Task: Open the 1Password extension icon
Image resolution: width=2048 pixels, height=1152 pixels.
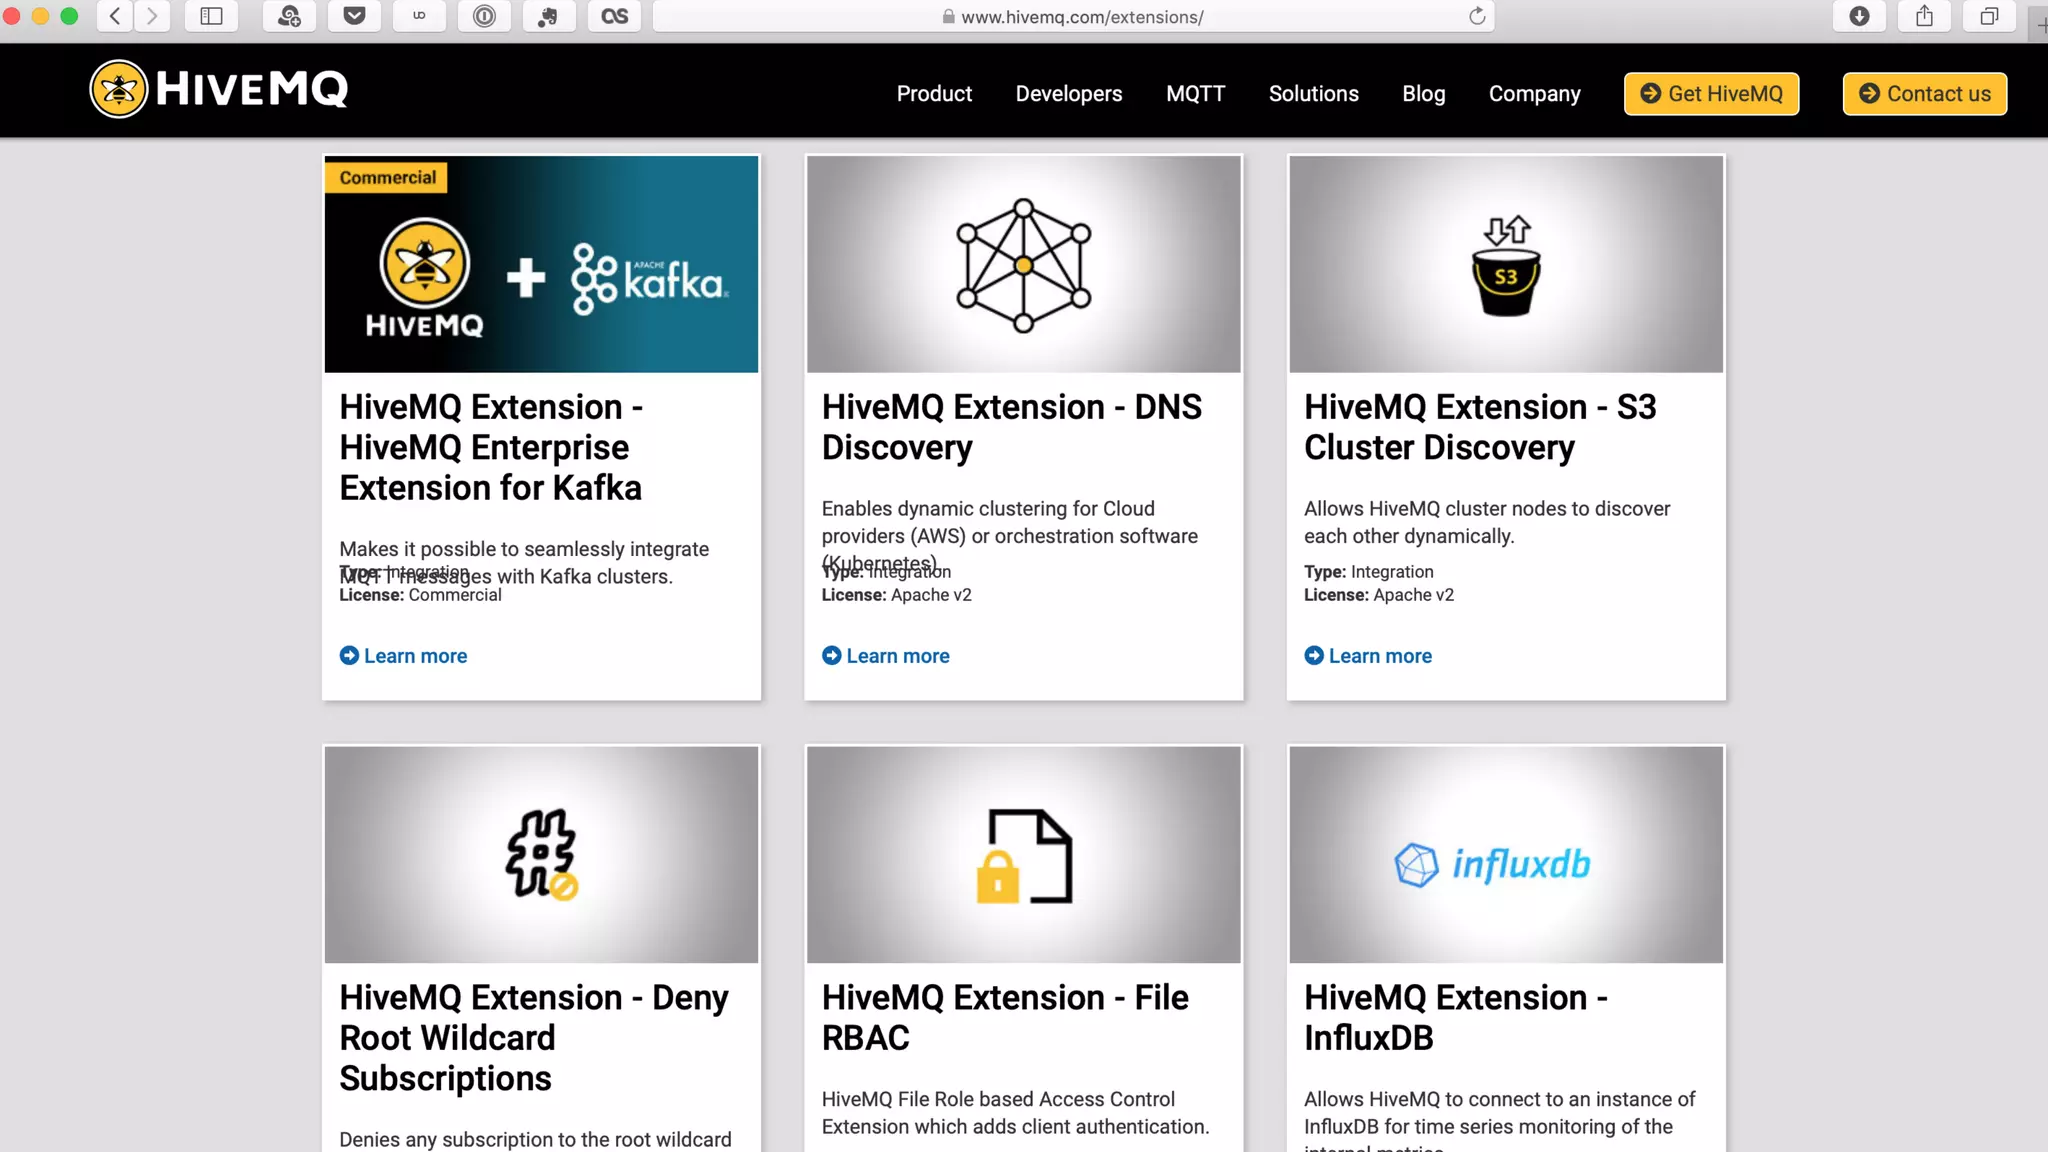Action: pos(484,16)
